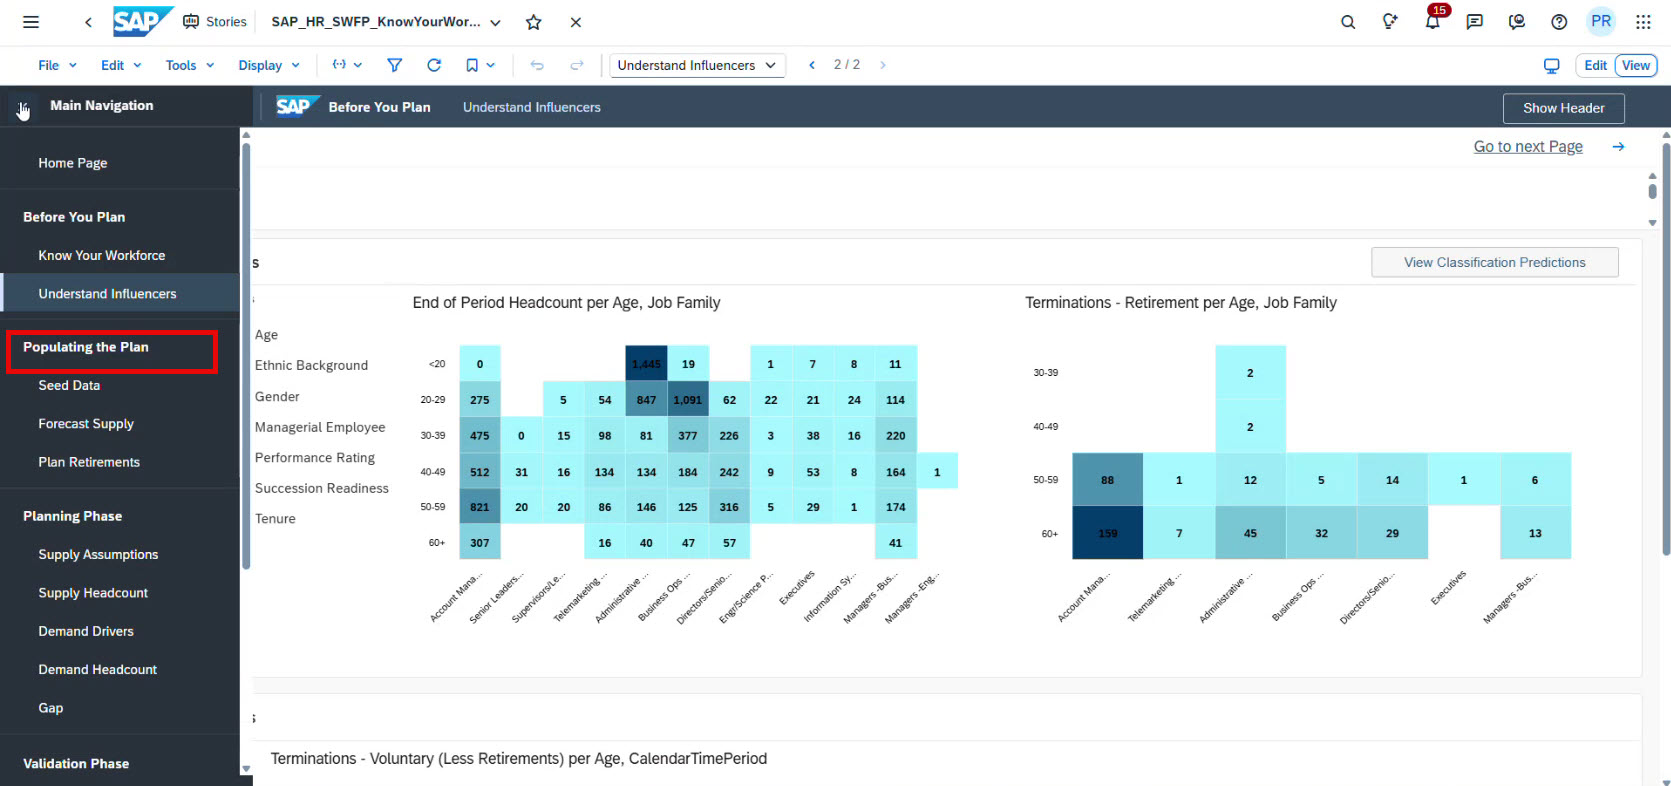
Task: Open the notifications bell
Action: point(1432,22)
